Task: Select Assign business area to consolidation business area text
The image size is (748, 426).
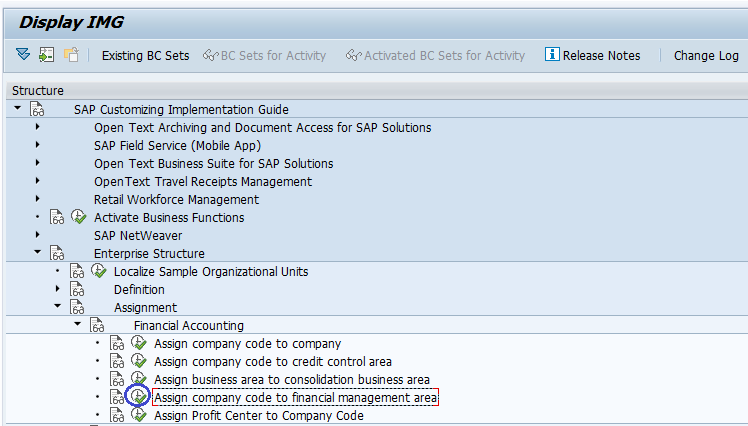Action: pyautogui.click(x=292, y=380)
